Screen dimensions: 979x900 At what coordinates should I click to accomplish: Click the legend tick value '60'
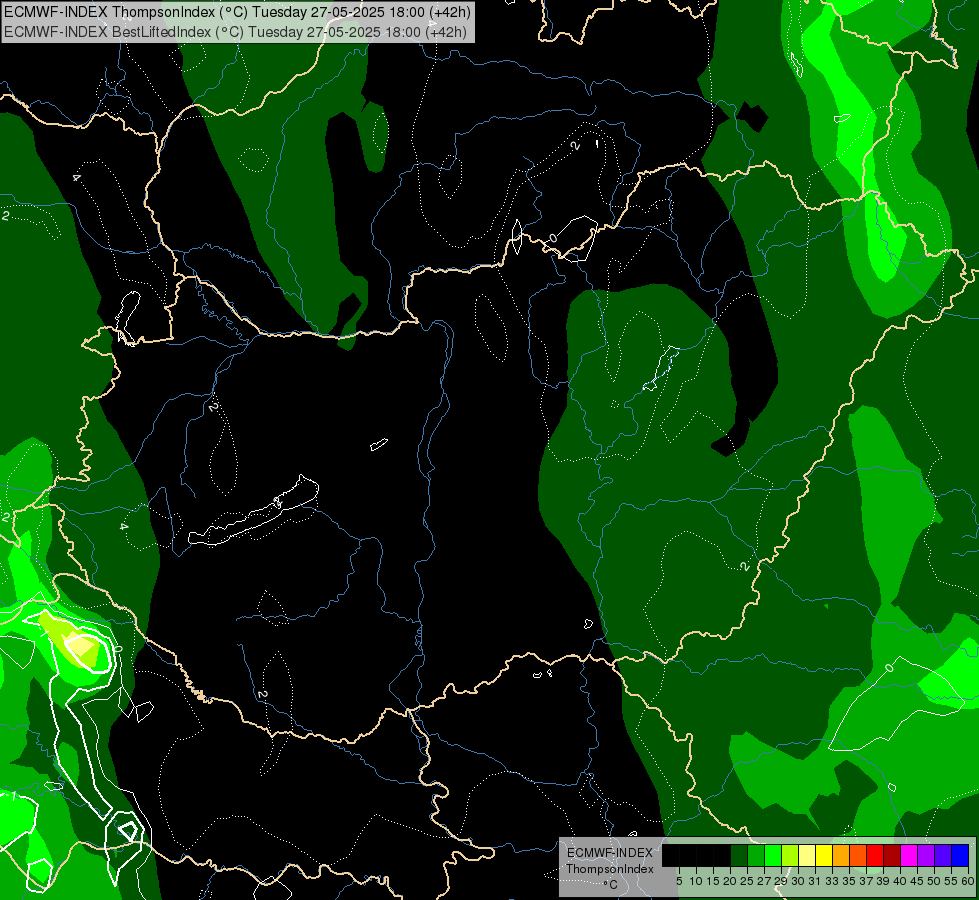pos(968,881)
